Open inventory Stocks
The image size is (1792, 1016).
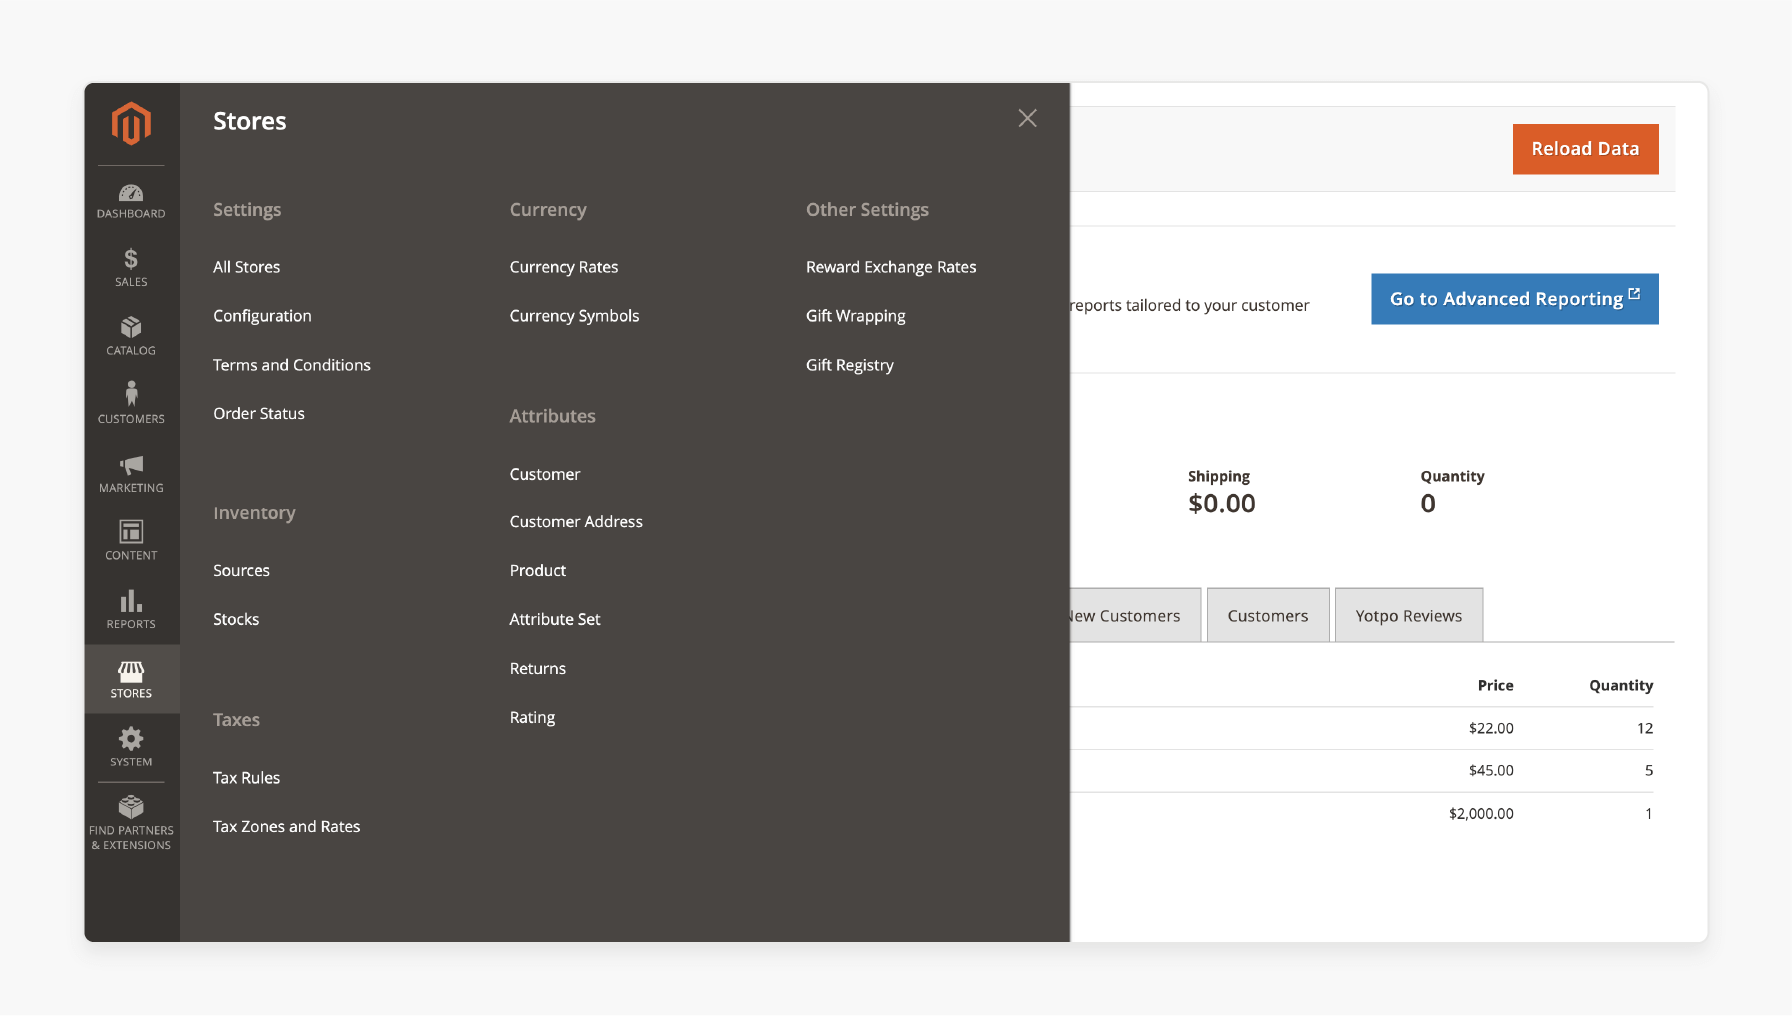(x=236, y=620)
